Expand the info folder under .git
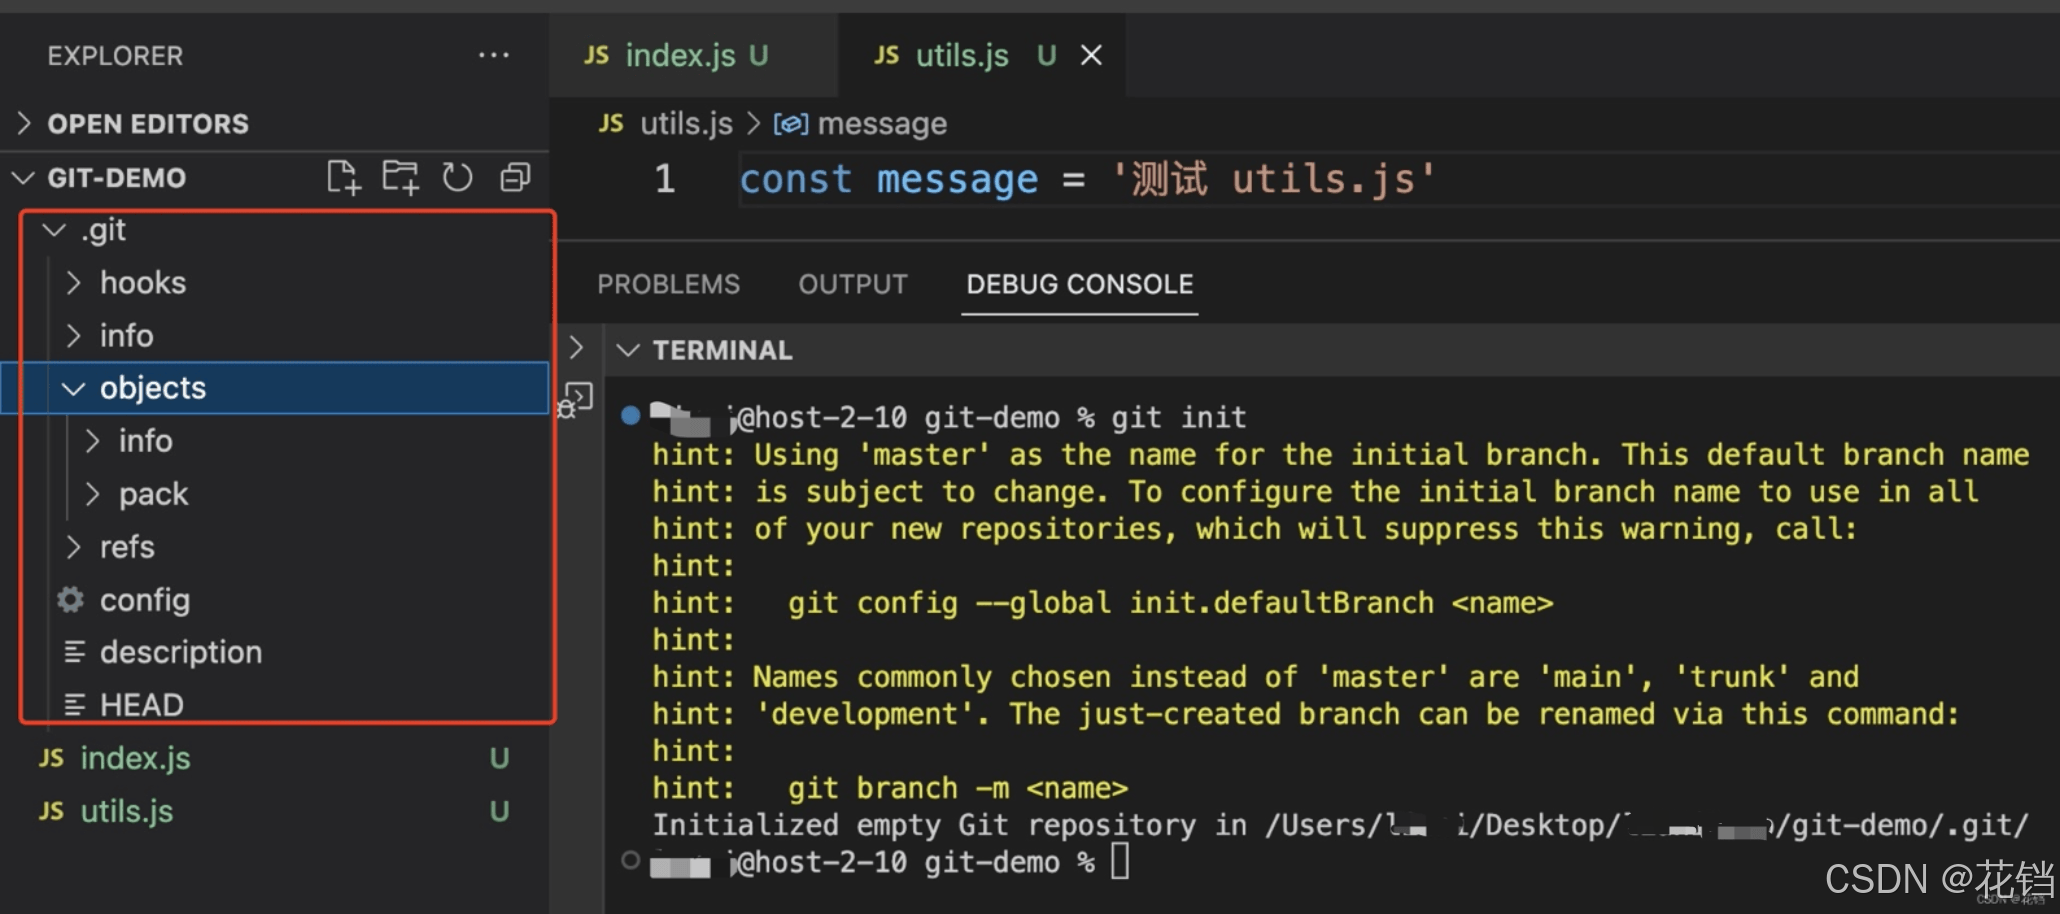2060x914 pixels. coord(73,336)
